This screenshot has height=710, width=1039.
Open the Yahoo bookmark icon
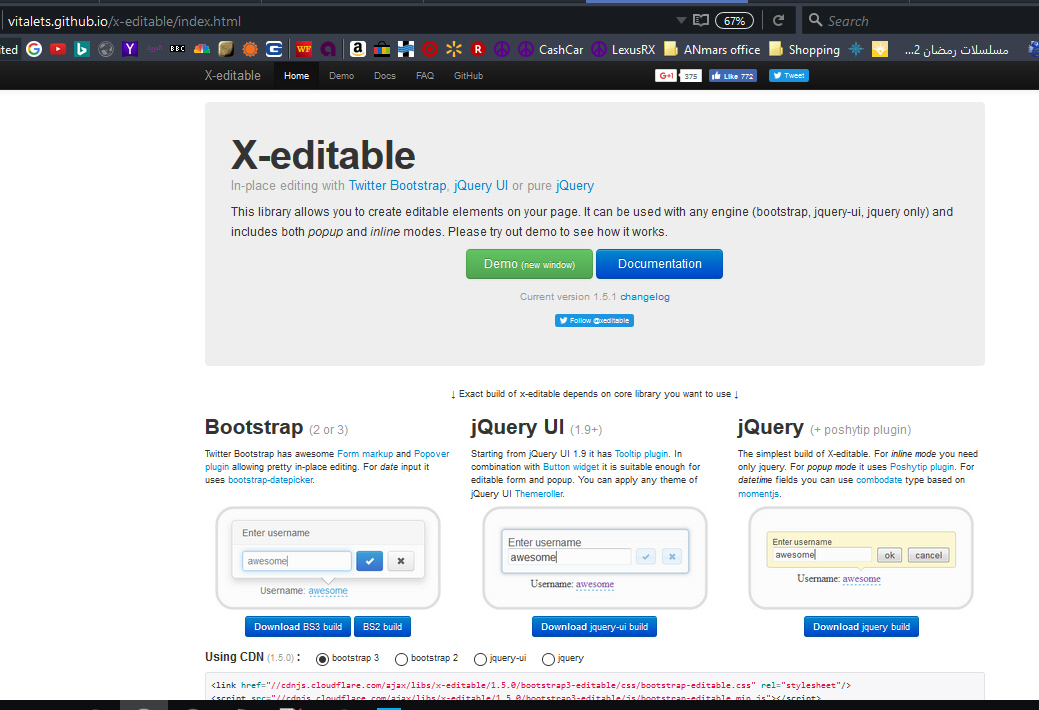(130, 49)
